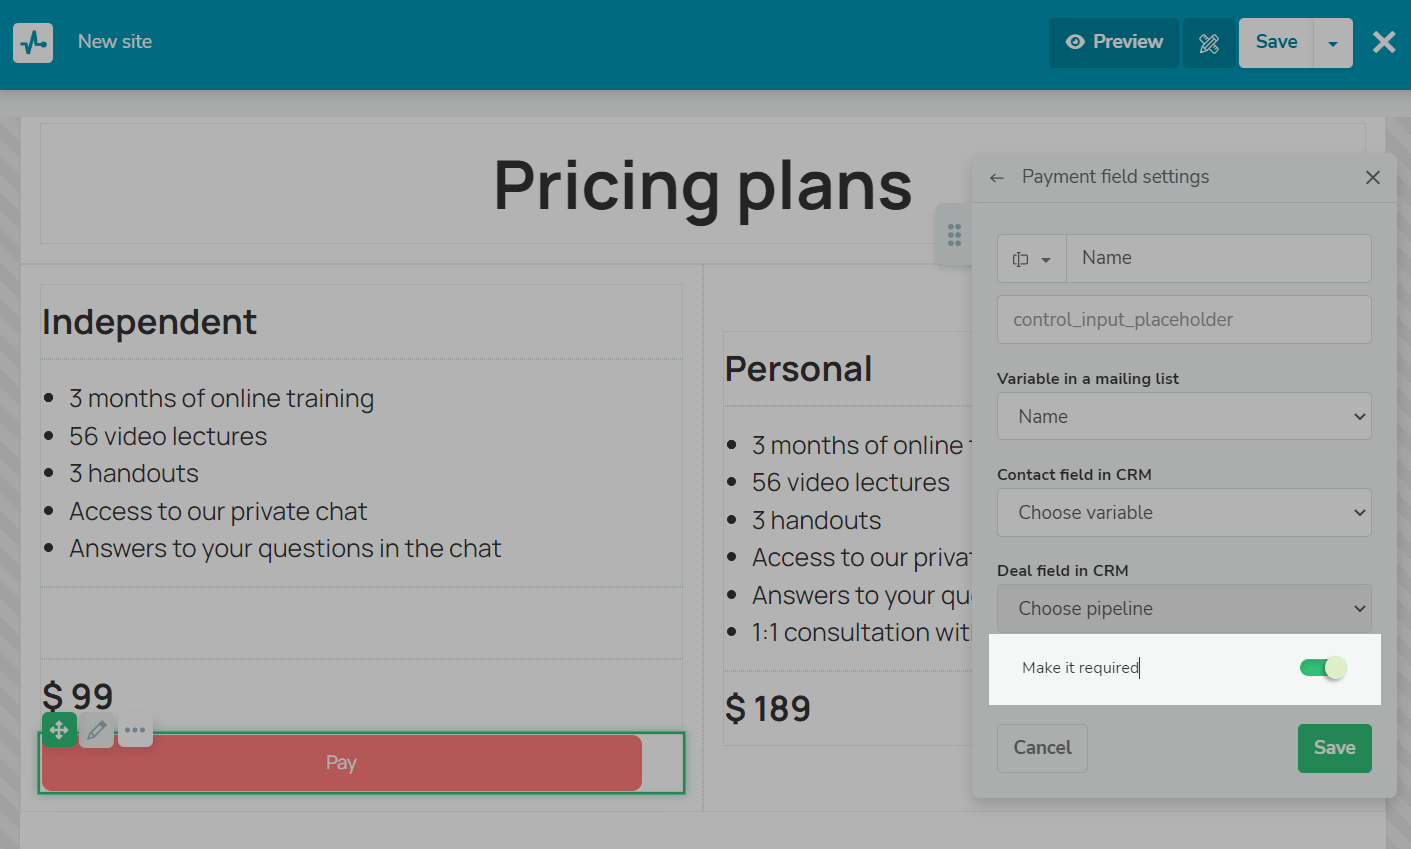Close the Payment field settings panel
The width and height of the screenshot is (1411, 849).
1372,177
